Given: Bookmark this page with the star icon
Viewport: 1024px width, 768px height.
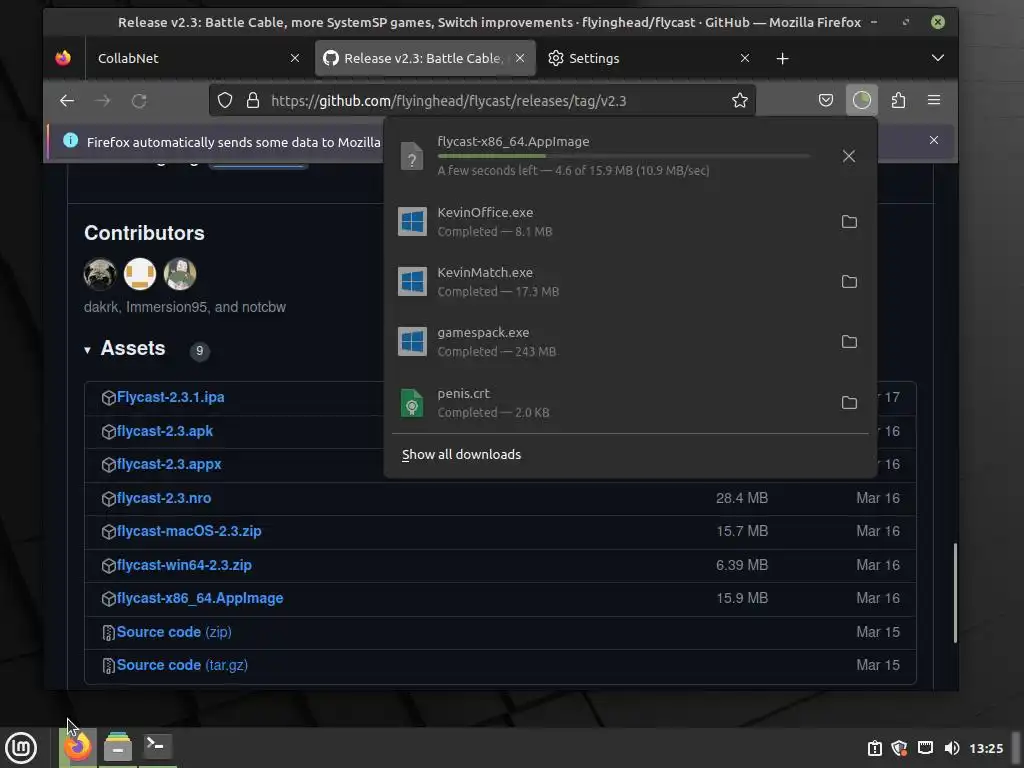Looking at the screenshot, I should (x=739, y=101).
